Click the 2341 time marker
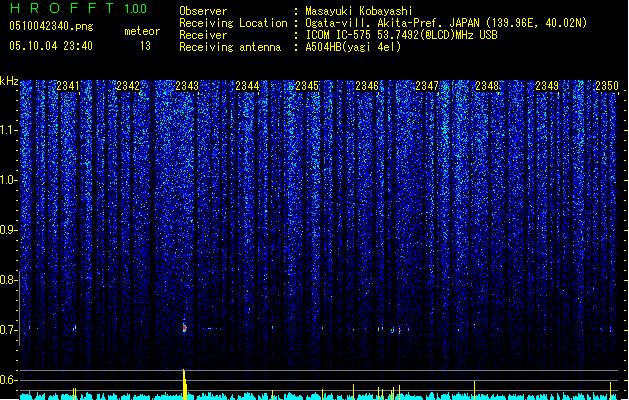The height and width of the screenshot is (400, 629). 68,86
